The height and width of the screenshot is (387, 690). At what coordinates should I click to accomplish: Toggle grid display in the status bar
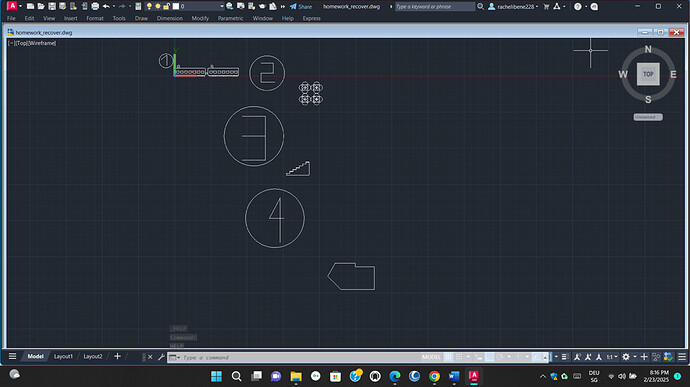pos(448,357)
